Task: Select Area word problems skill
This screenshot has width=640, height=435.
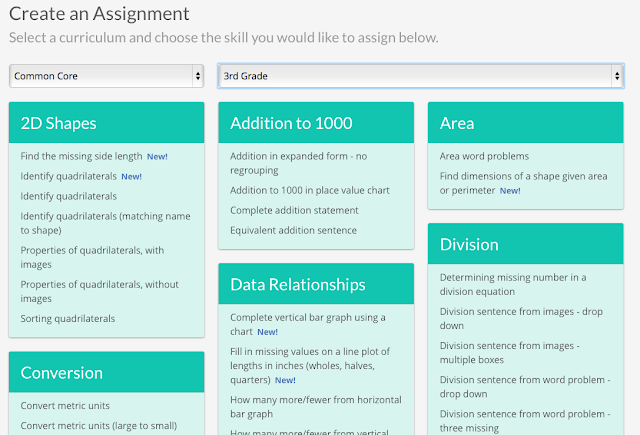Action: (x=484, y=156)
